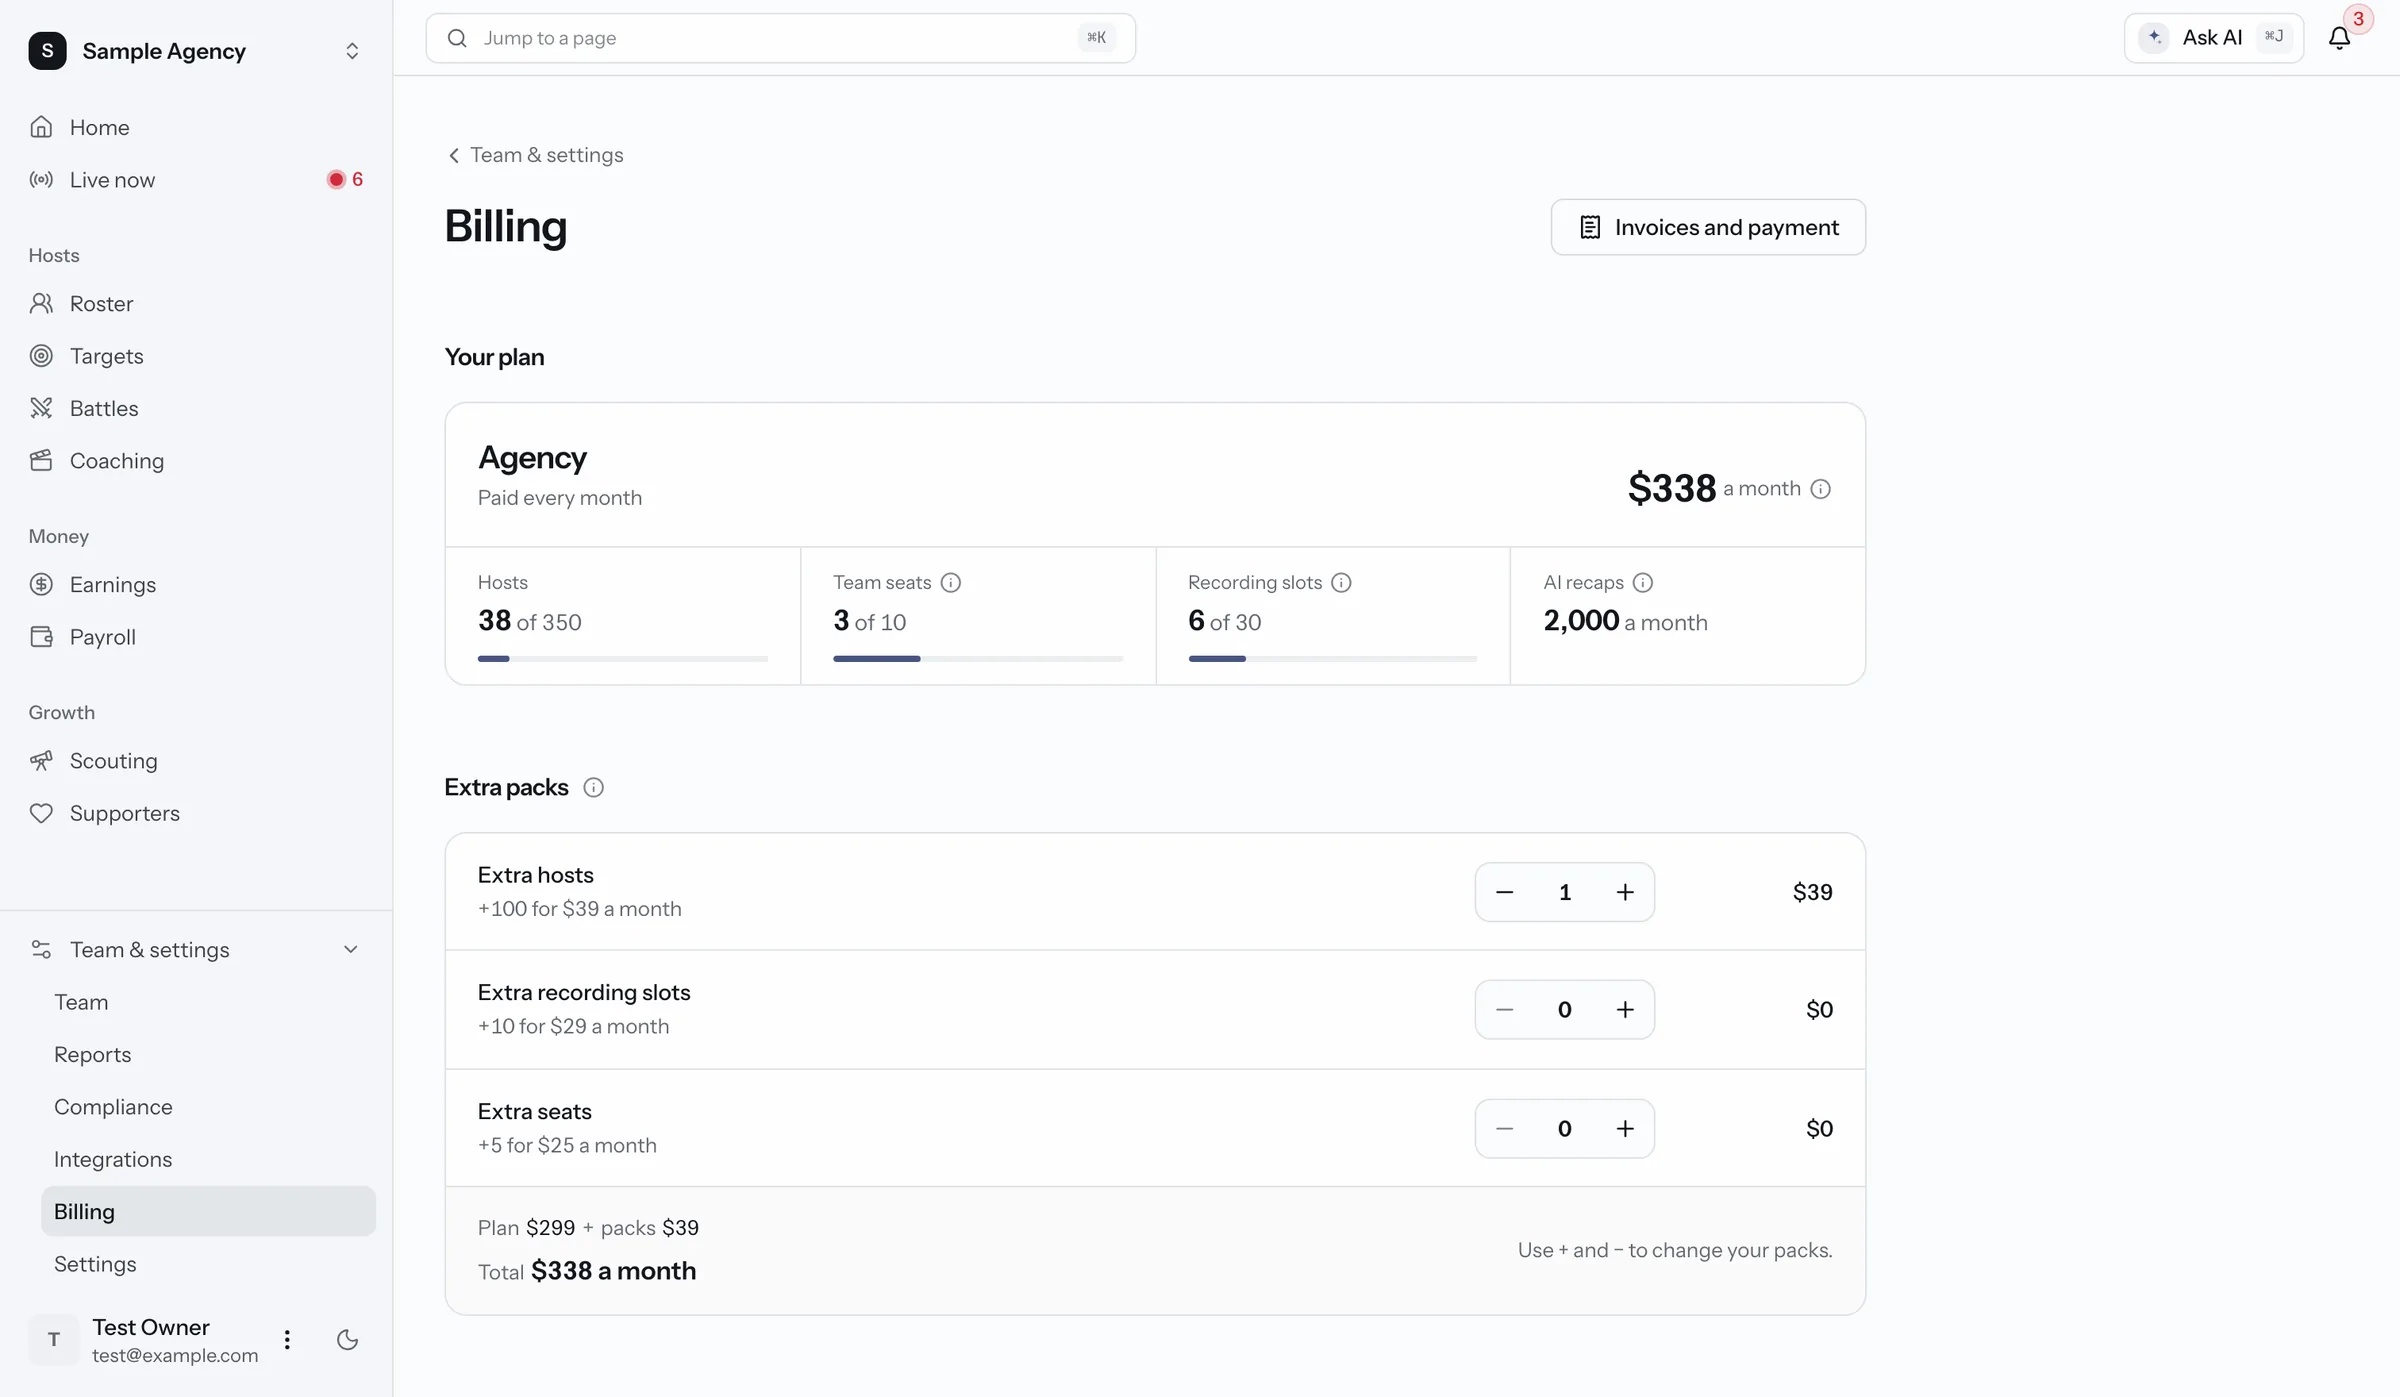Click the Live now count badge 6

point(345,180)
